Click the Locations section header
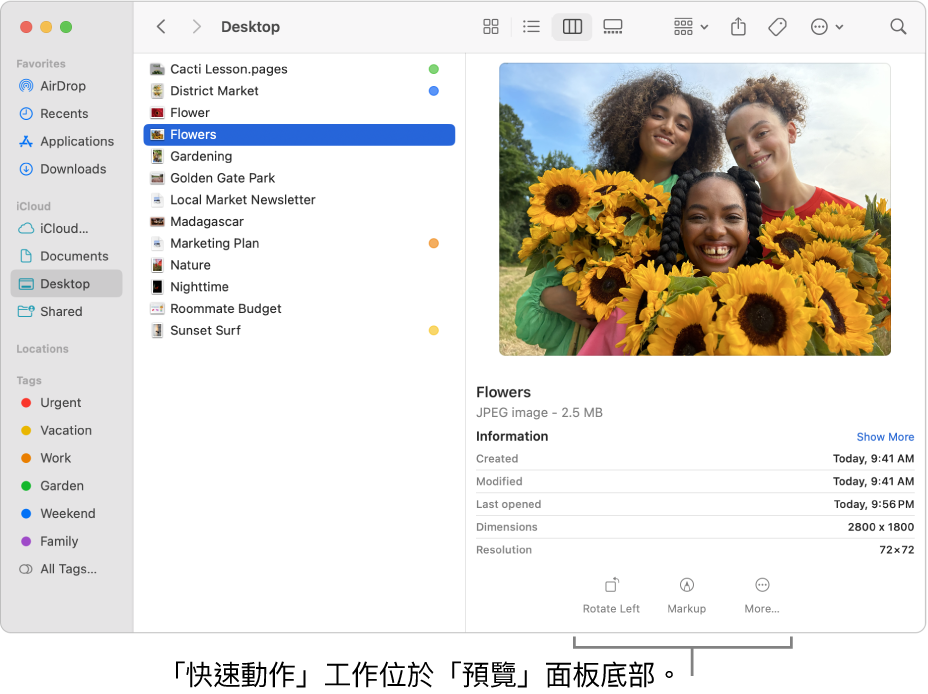 (x=43, y=349)
